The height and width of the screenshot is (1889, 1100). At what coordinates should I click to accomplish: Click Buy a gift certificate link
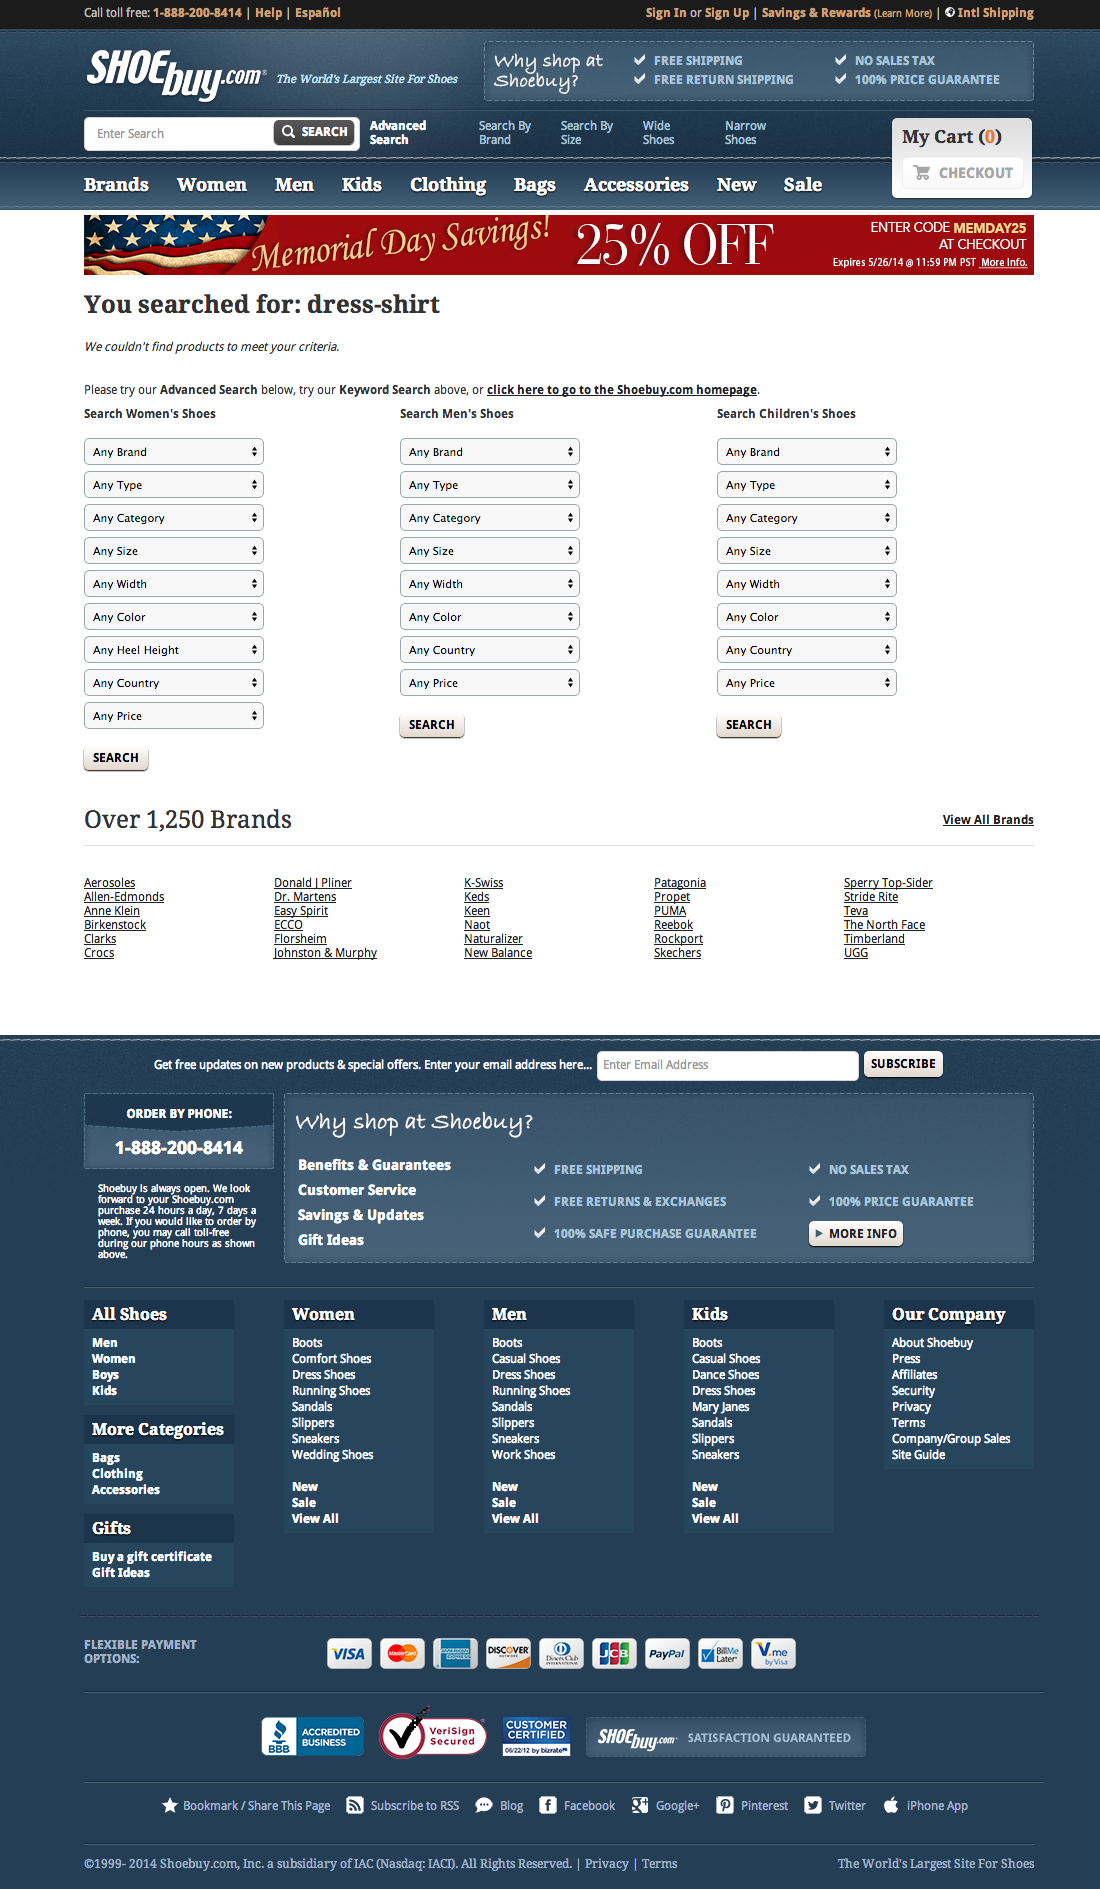coord(152,1557)
